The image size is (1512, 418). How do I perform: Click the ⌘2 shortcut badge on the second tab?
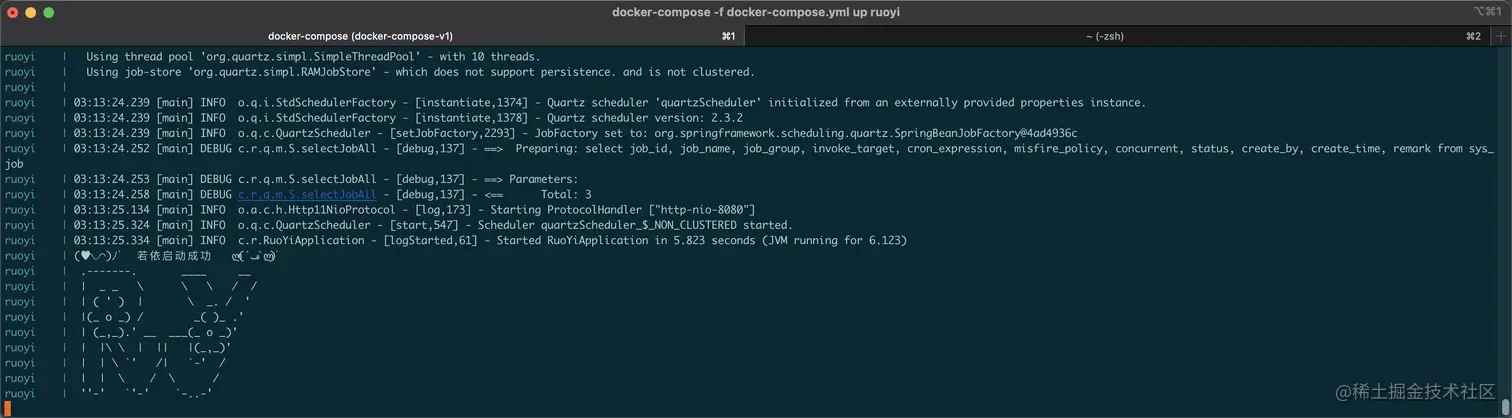1473,36
